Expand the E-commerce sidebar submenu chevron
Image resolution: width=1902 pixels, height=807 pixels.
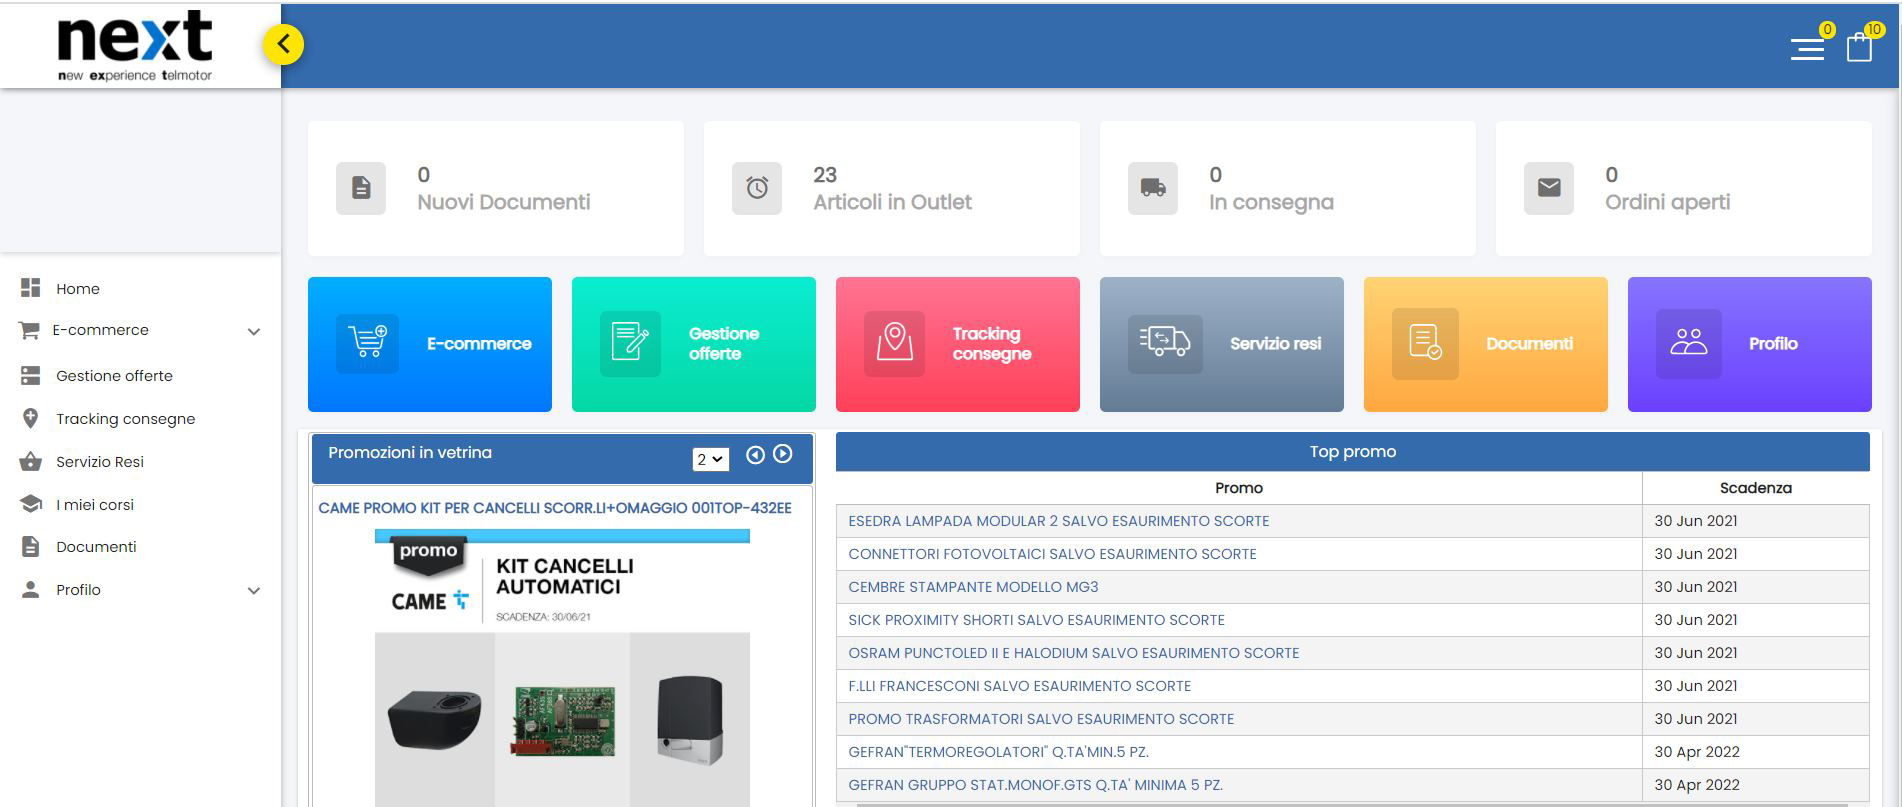click(254, 332)
